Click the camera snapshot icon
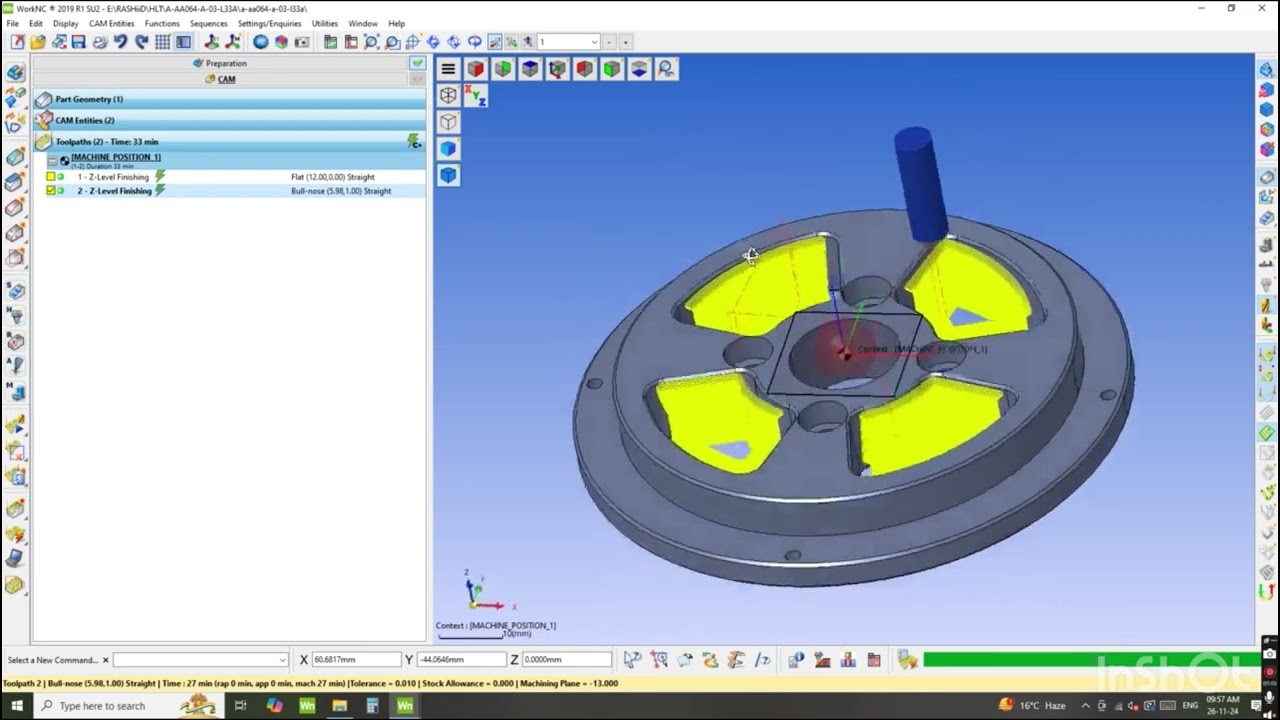Viewport: 1280px width, 720px height. (302, 42)
